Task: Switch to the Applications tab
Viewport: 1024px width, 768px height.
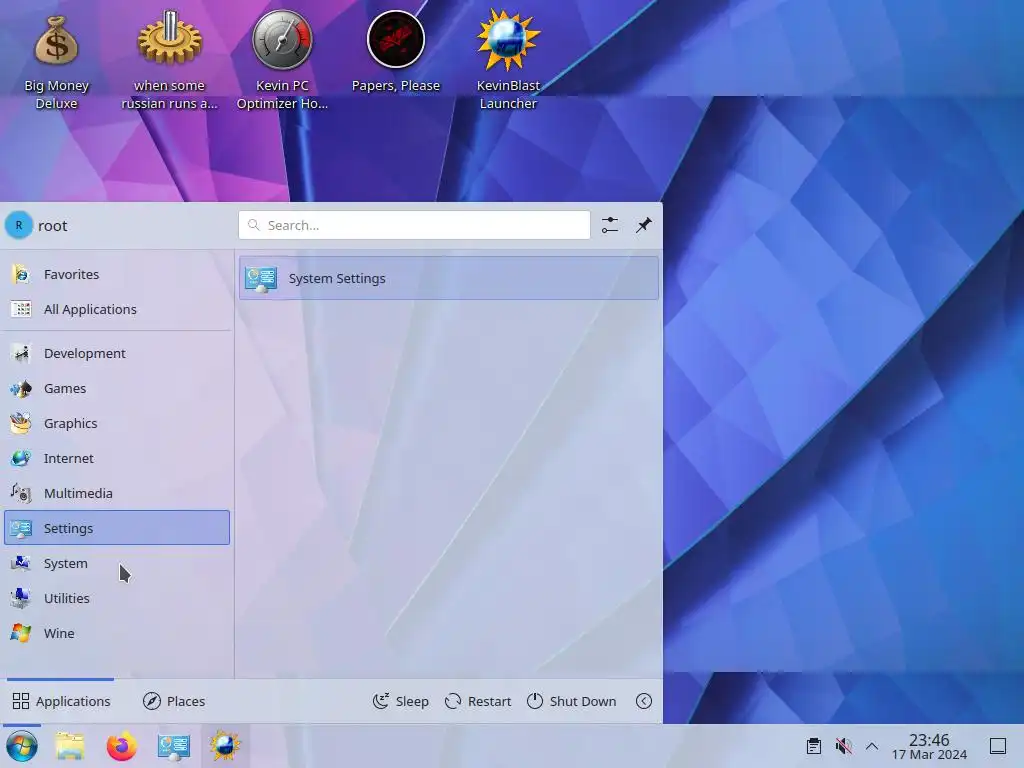Action: (x=61, y=701)
